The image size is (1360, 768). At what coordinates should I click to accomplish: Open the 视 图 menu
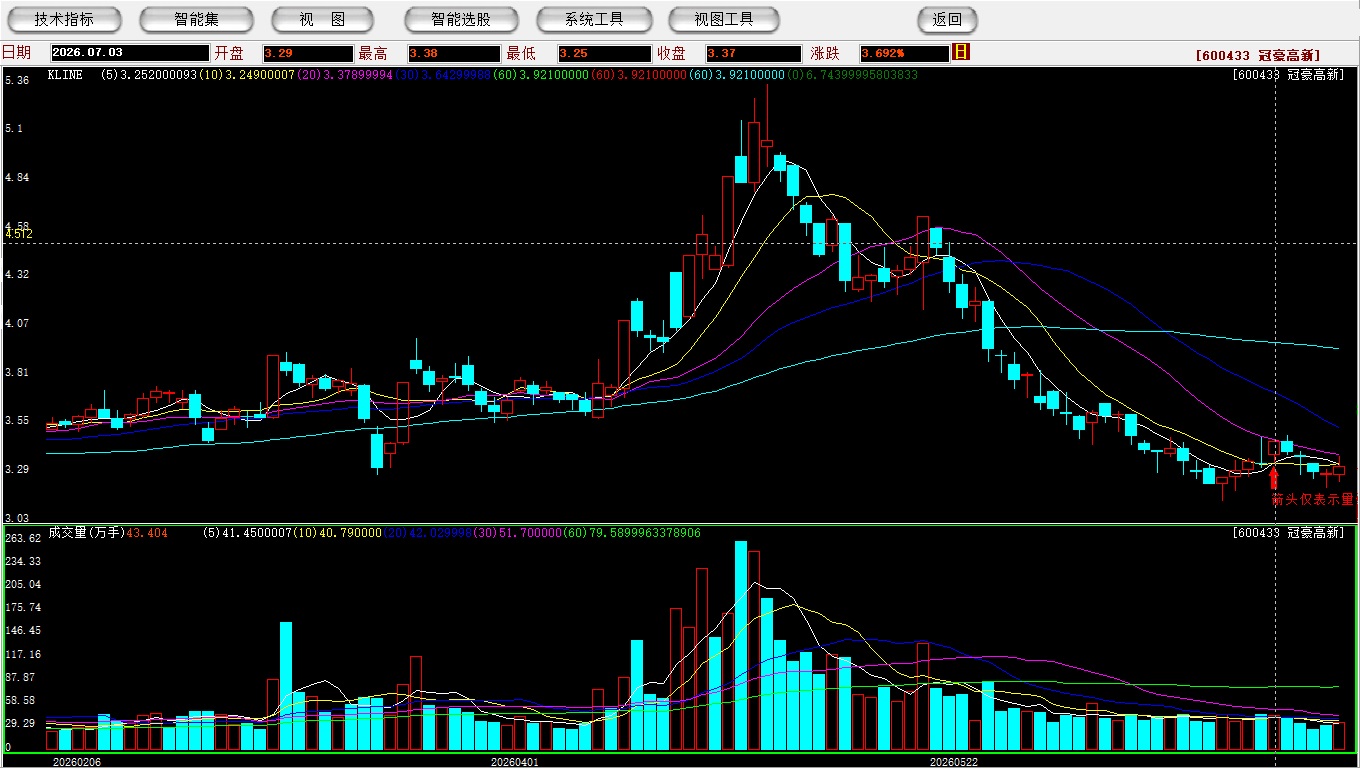pos(322,19)
